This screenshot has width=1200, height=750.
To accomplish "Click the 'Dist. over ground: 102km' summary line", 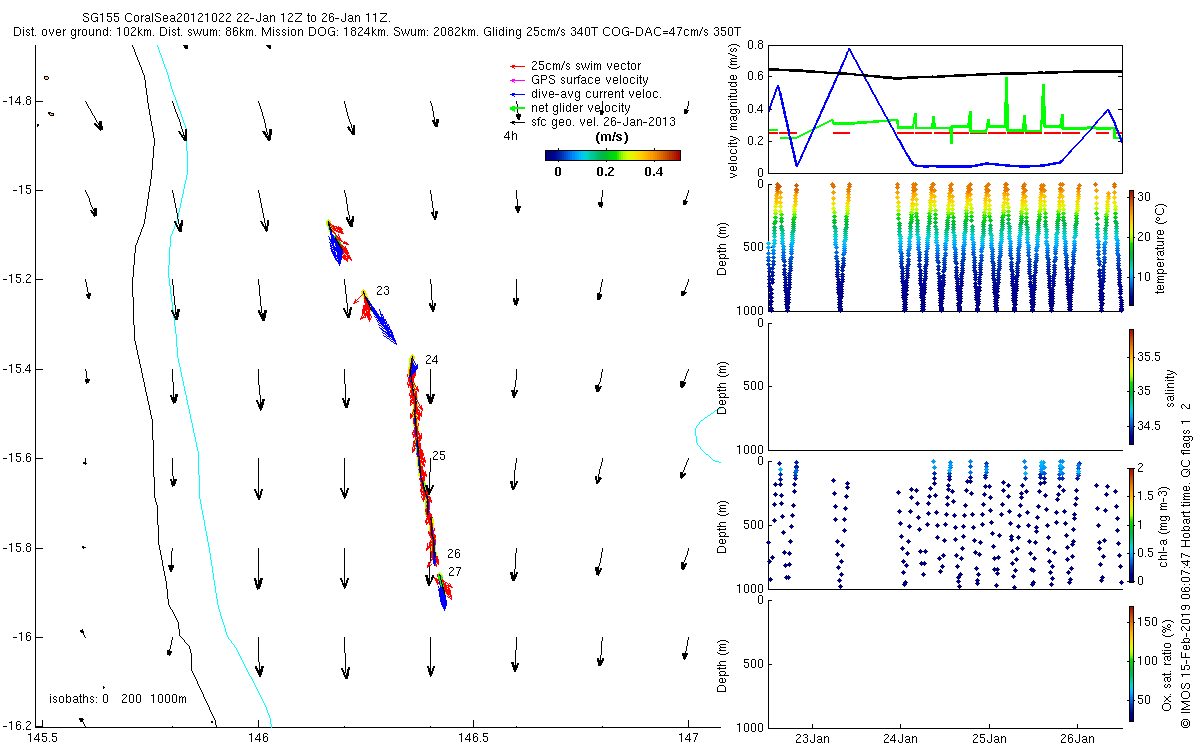I will (378, 33).
